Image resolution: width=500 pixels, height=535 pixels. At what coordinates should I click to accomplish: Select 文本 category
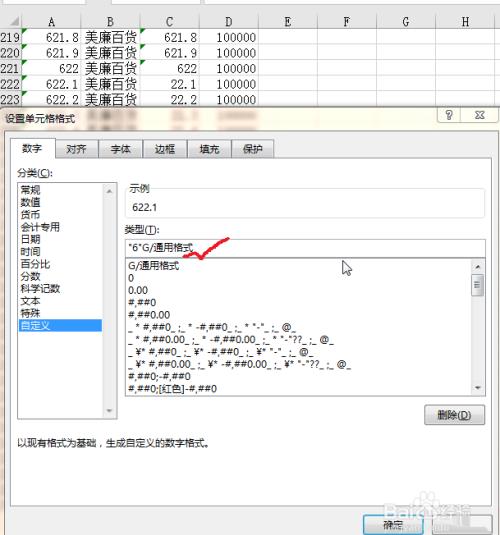tap(61, 301)
